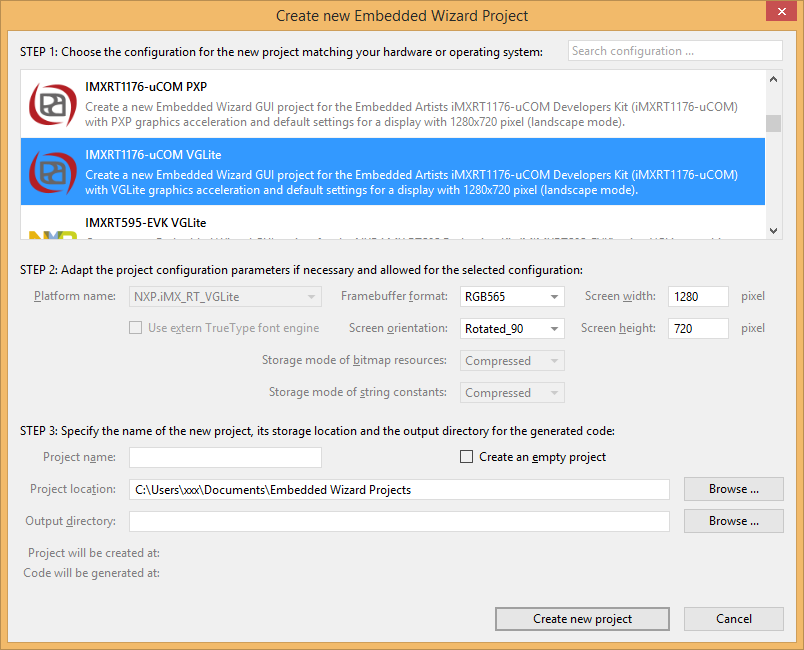The image size is (804, 650).
Task: Click the Create new project button
Action: point(582,619)
